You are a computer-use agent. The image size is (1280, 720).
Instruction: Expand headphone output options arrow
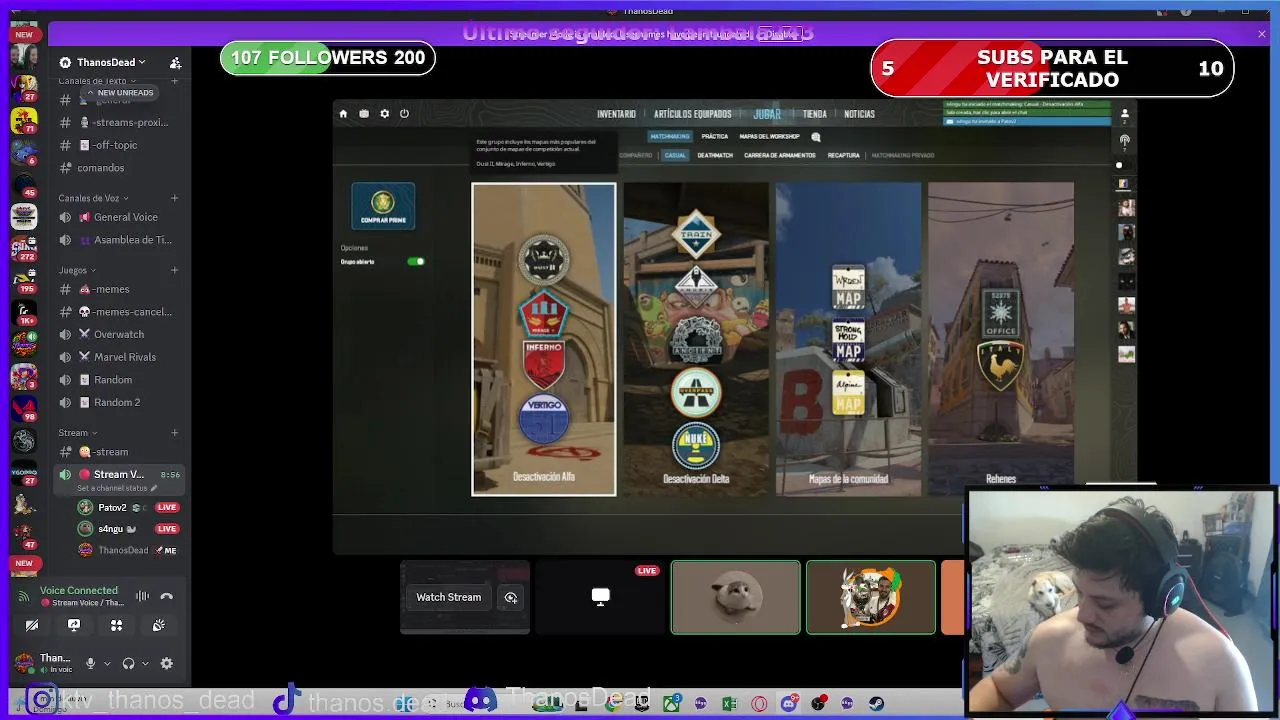145,663
